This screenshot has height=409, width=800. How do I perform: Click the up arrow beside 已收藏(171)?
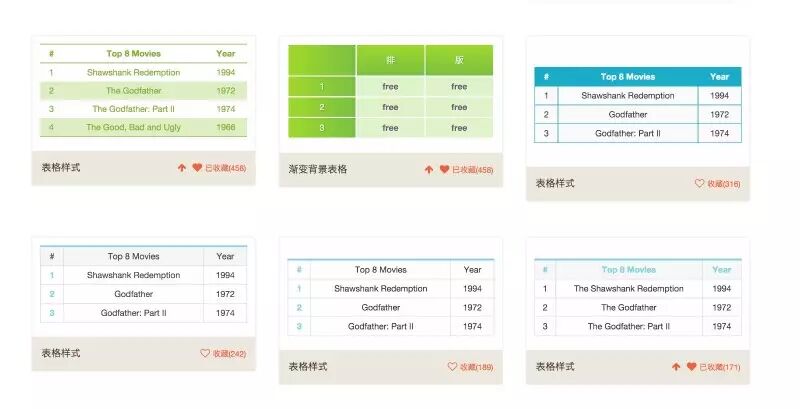point(676,367)
